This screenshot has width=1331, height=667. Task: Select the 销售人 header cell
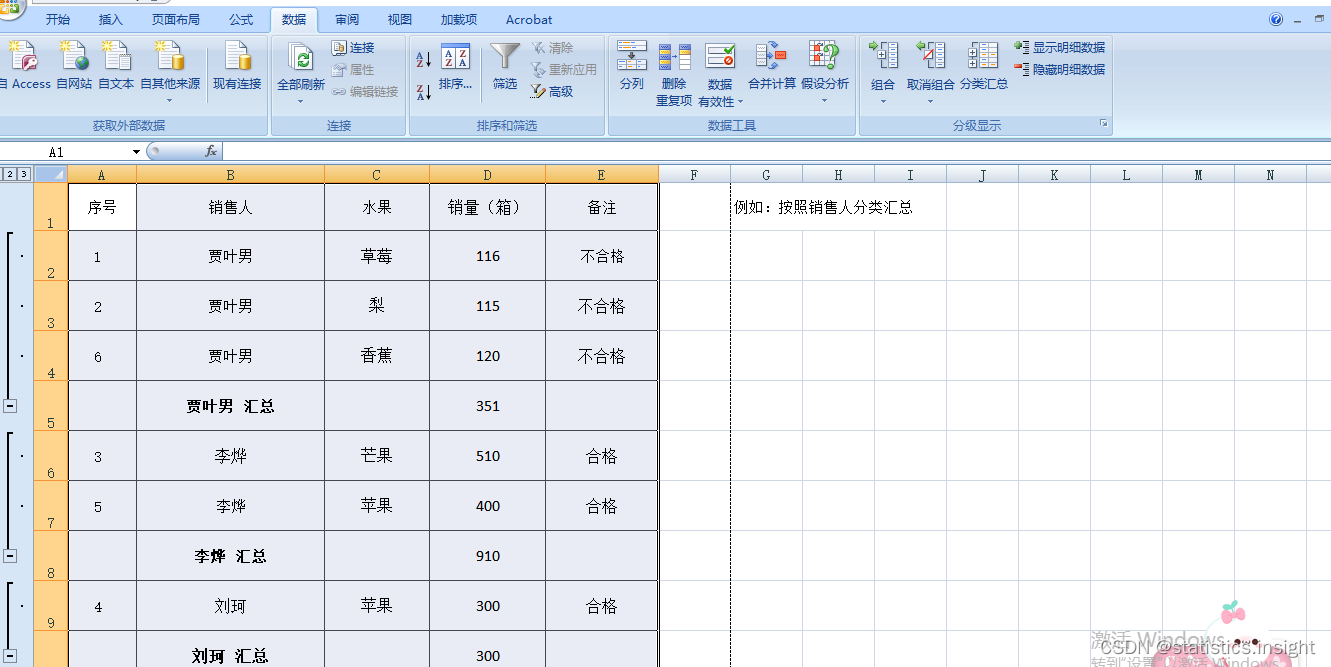(x=230, y=207)
